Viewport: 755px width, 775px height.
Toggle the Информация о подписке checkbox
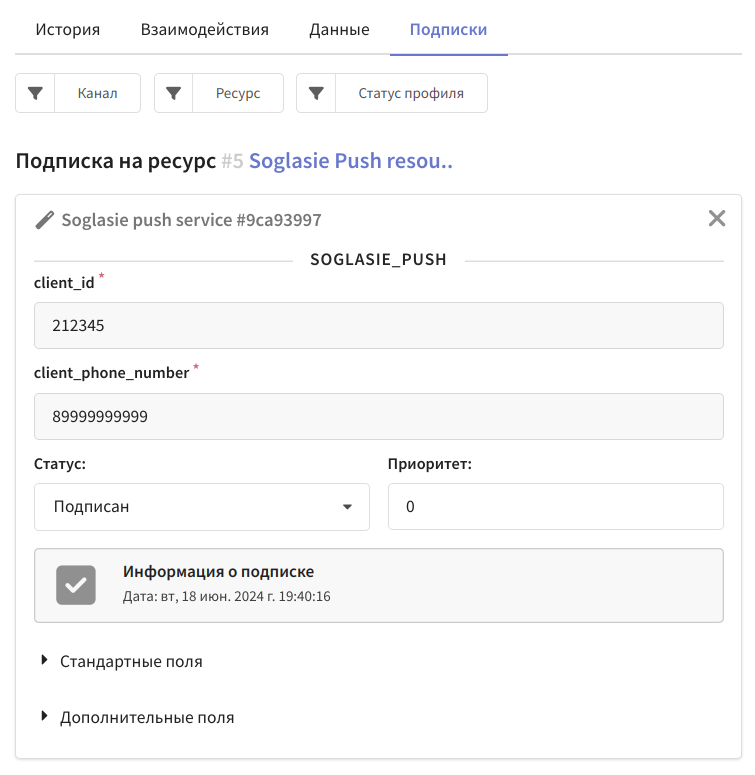(76, 585)
